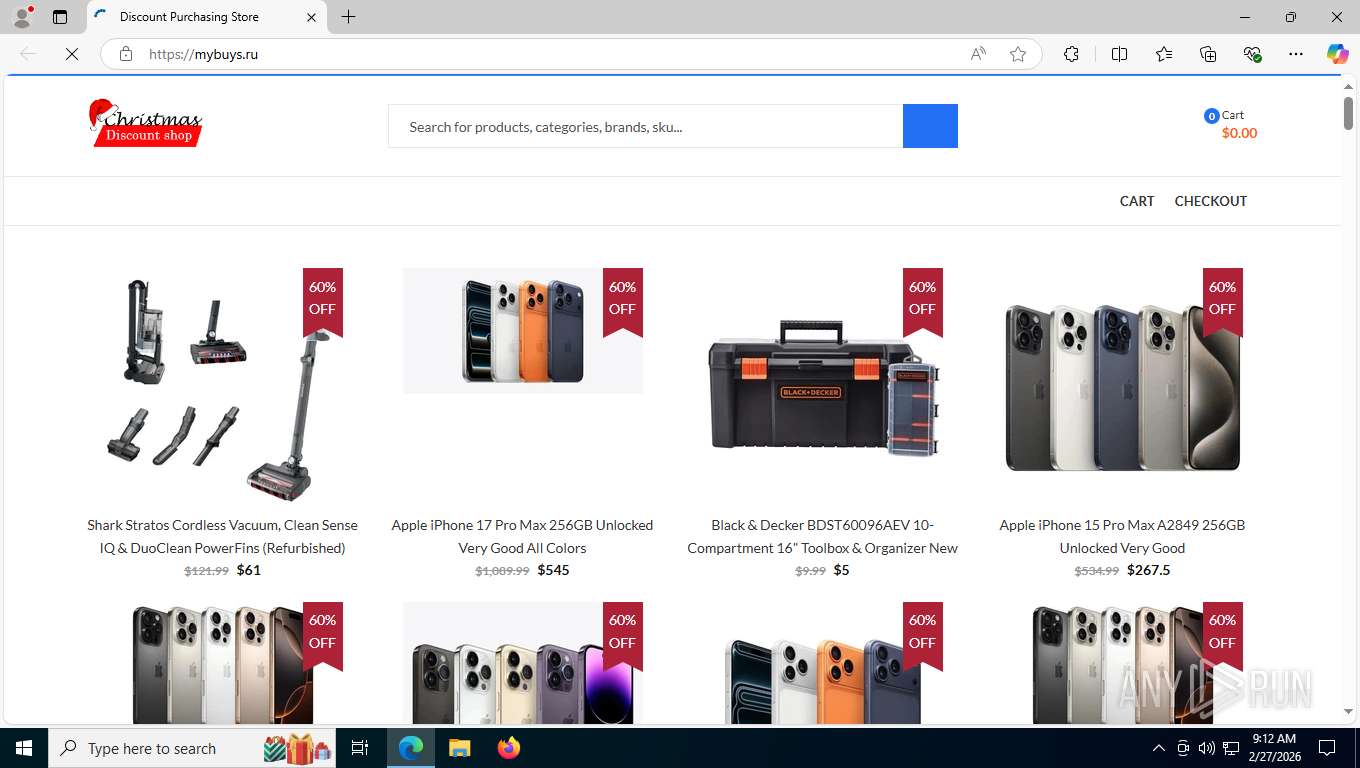Go to the CART menu link

1137,201
